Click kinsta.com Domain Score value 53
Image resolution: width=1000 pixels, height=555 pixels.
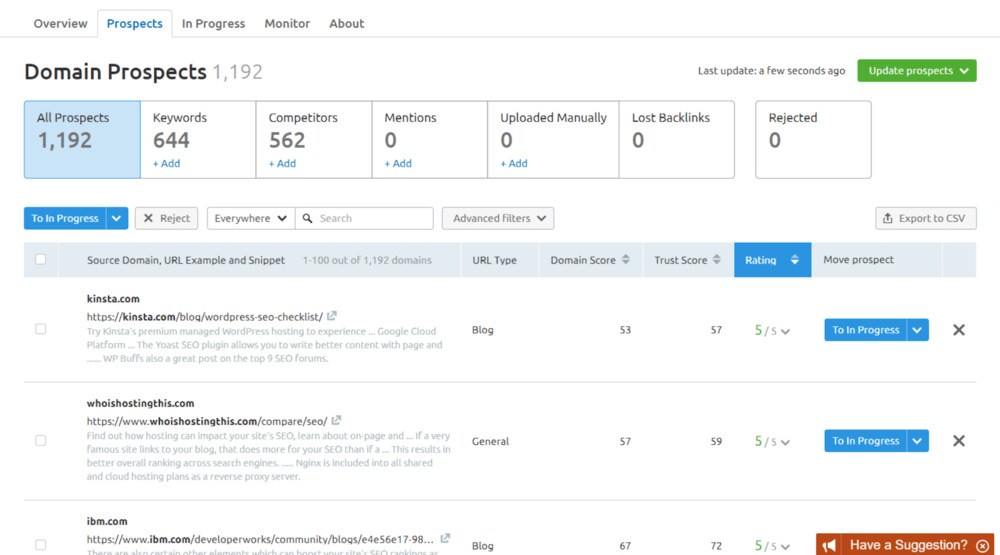625,330
